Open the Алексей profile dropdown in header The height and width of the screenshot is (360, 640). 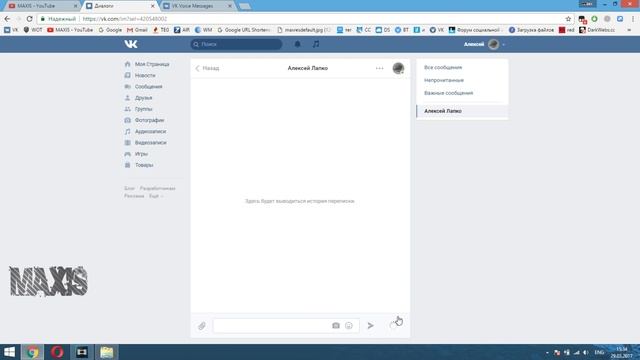484,44
